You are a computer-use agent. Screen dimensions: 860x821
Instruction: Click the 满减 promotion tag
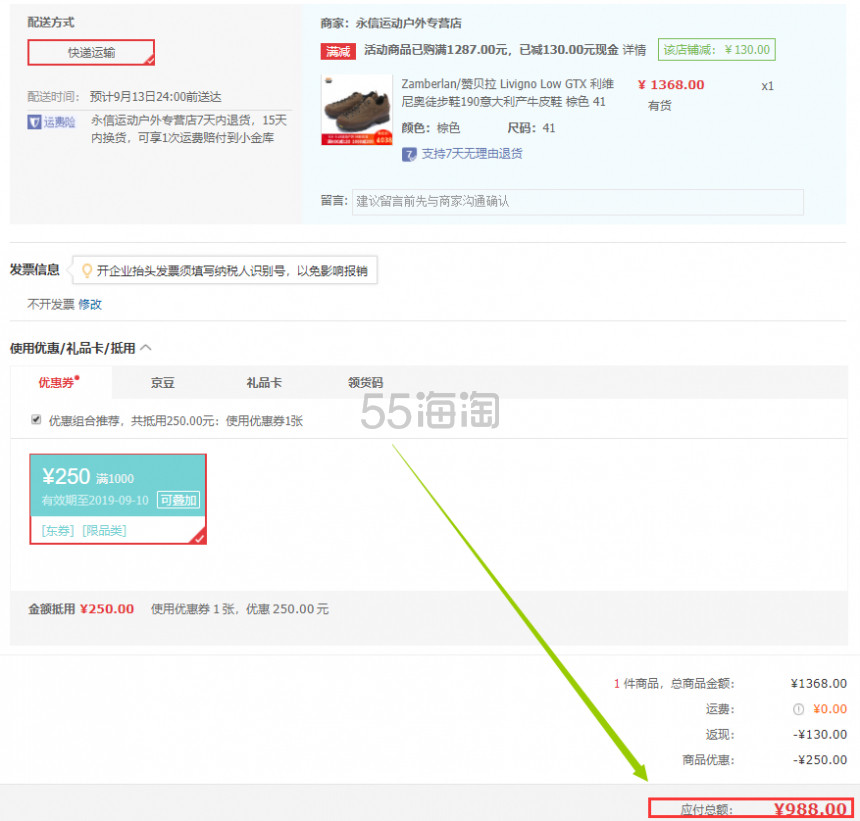click(x=338, y=51)
